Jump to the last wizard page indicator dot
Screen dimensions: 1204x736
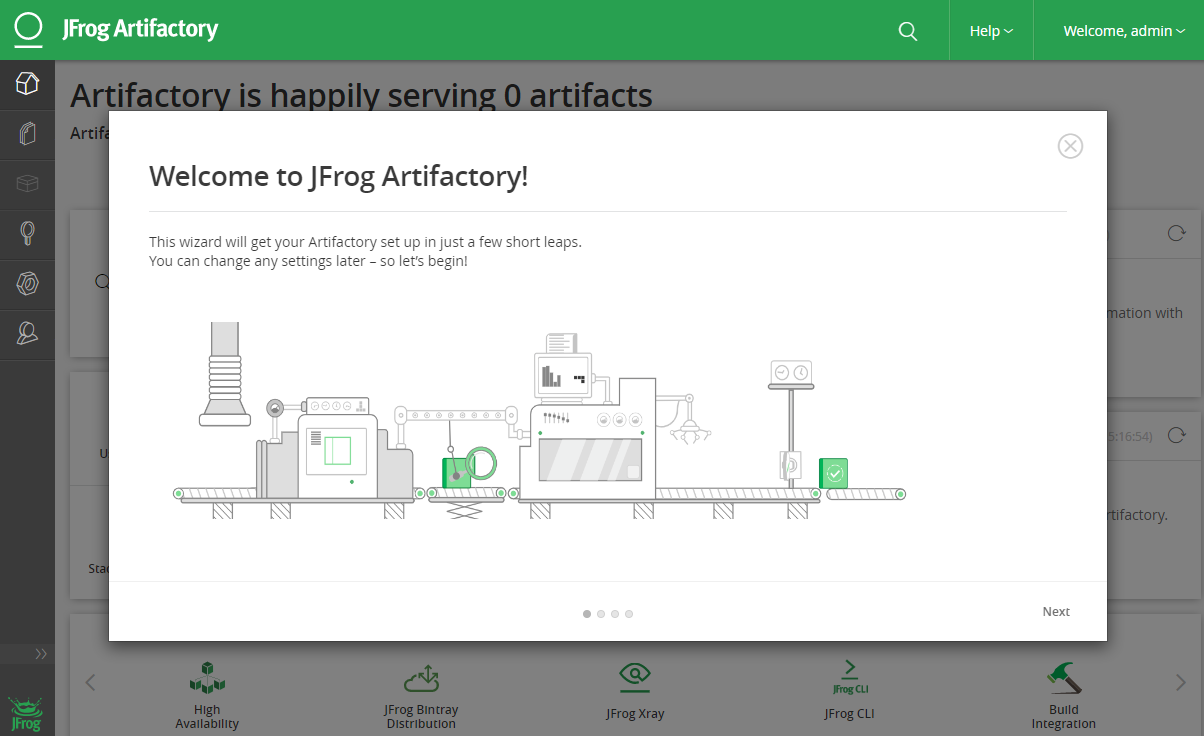(x=629, y=614)
